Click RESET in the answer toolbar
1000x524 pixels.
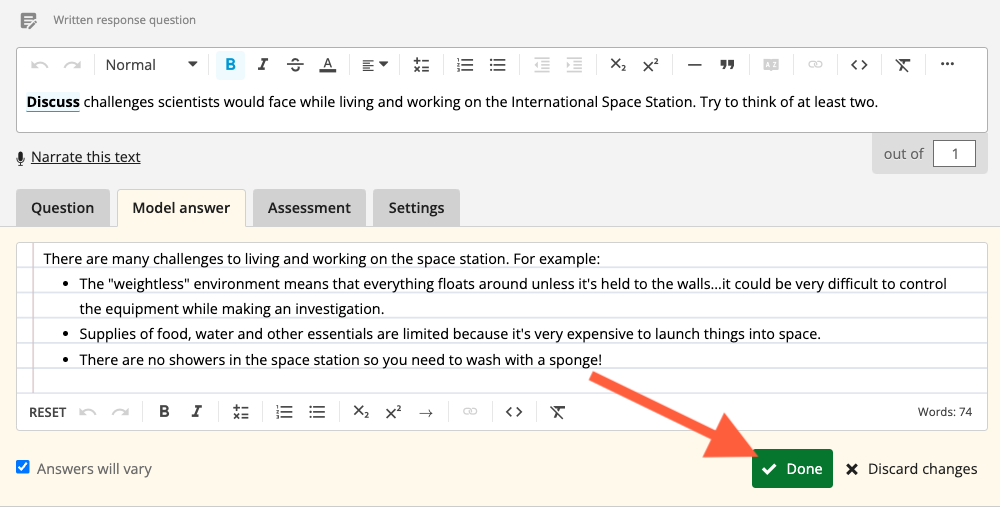click(47, 412)
